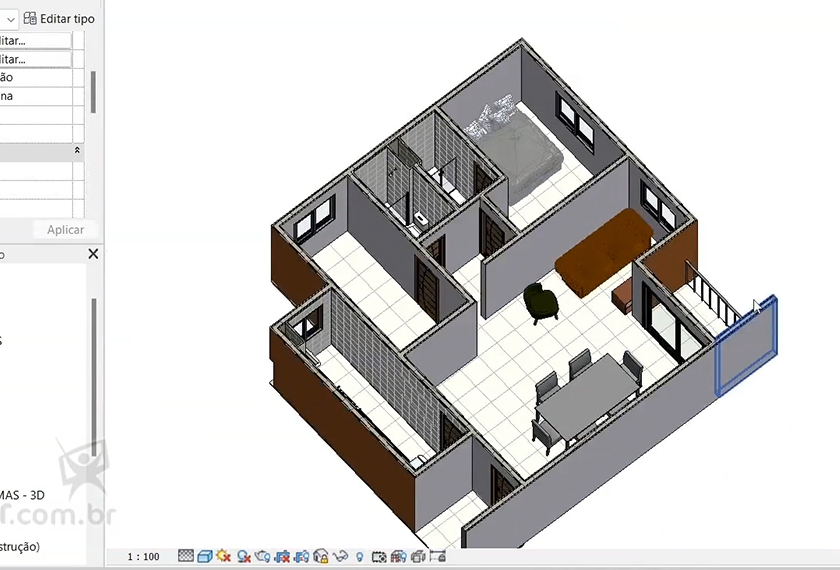Click the Edit Type icon beside Editar tipo
Screen dimensions: 840x570
29,18
